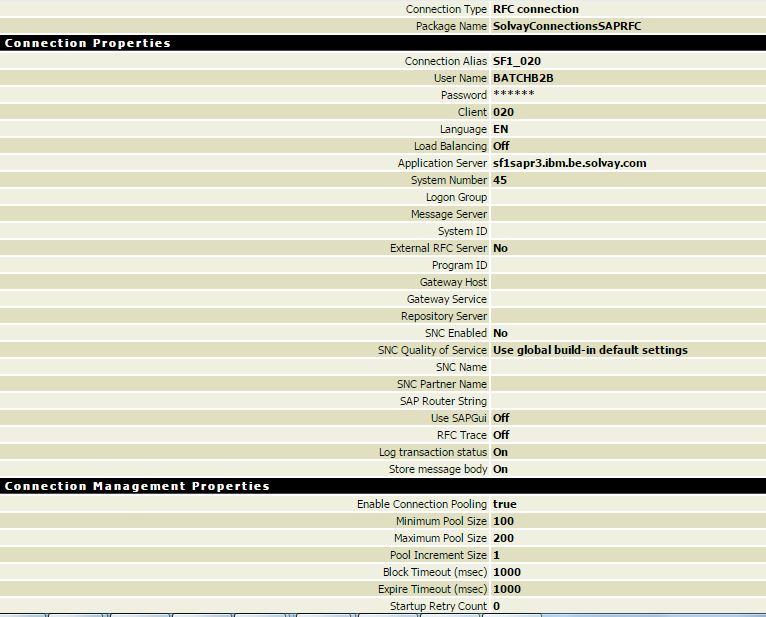Viewport: 766px width, 617px height.
Task: Click the 'Client' label
Action: point(472,112)
